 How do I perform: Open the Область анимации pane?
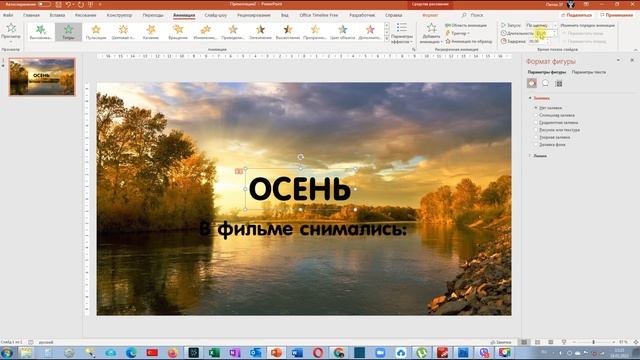[466, 25]
